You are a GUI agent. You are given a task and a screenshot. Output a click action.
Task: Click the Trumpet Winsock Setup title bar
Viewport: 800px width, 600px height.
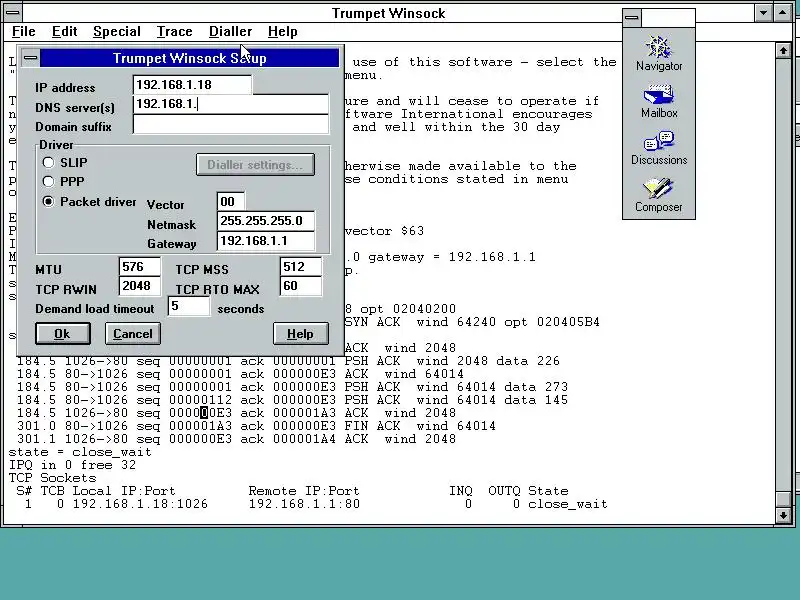coord(189,58)
